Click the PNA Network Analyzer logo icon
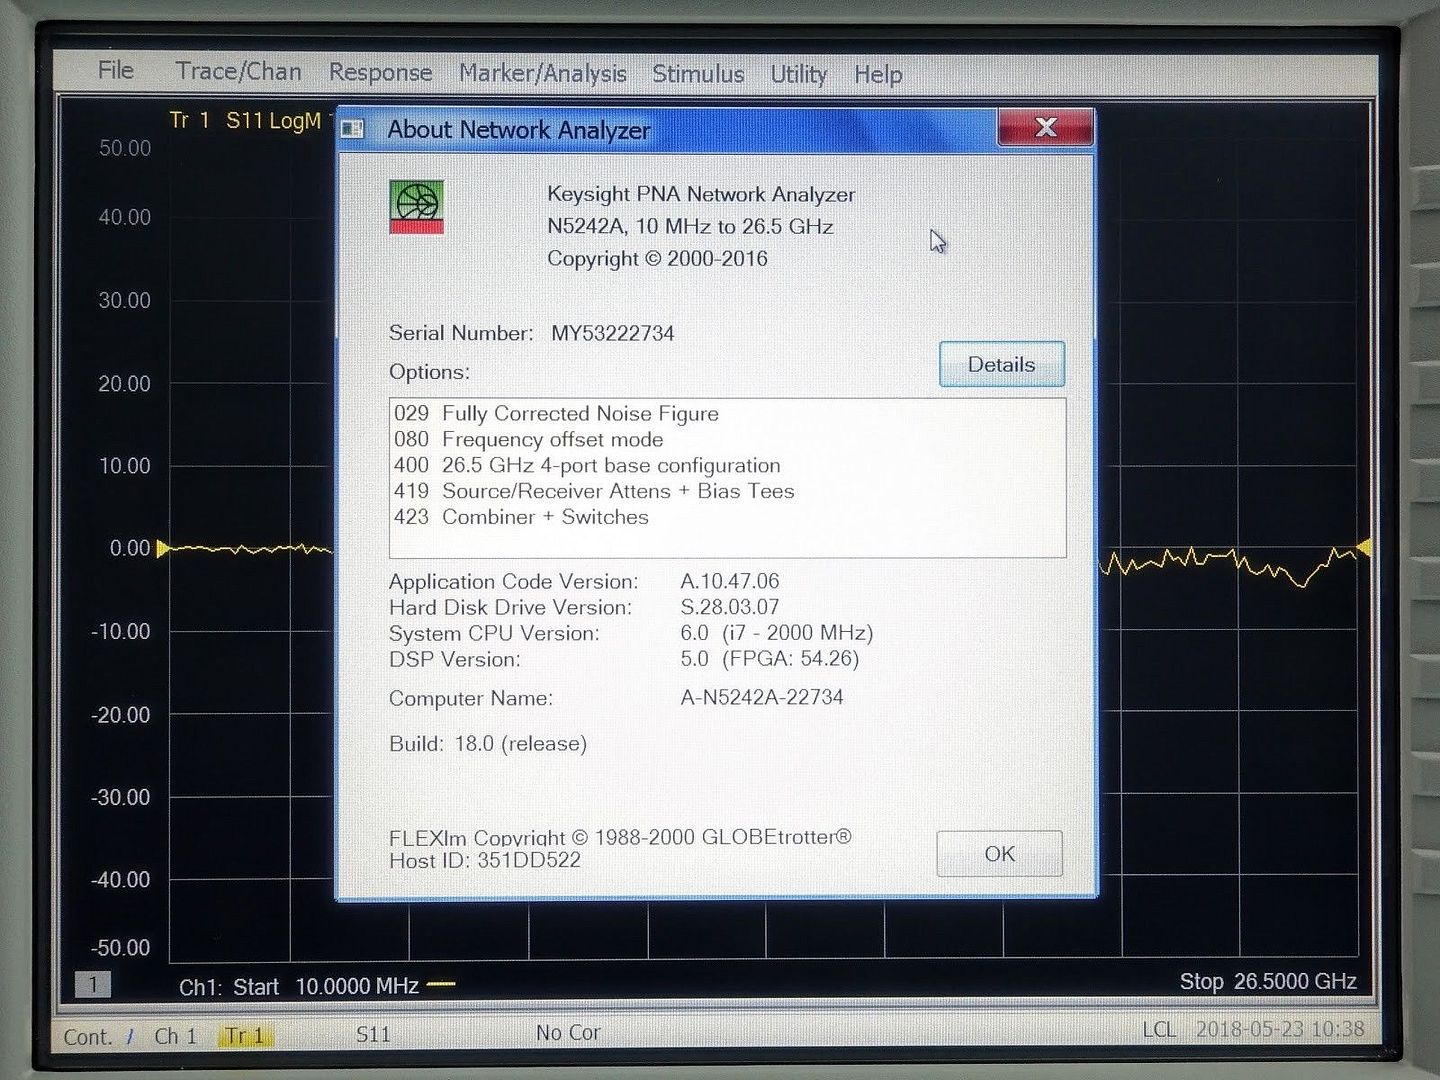The height and width of the screenshot is (1080, 1440). pos(416,207)
